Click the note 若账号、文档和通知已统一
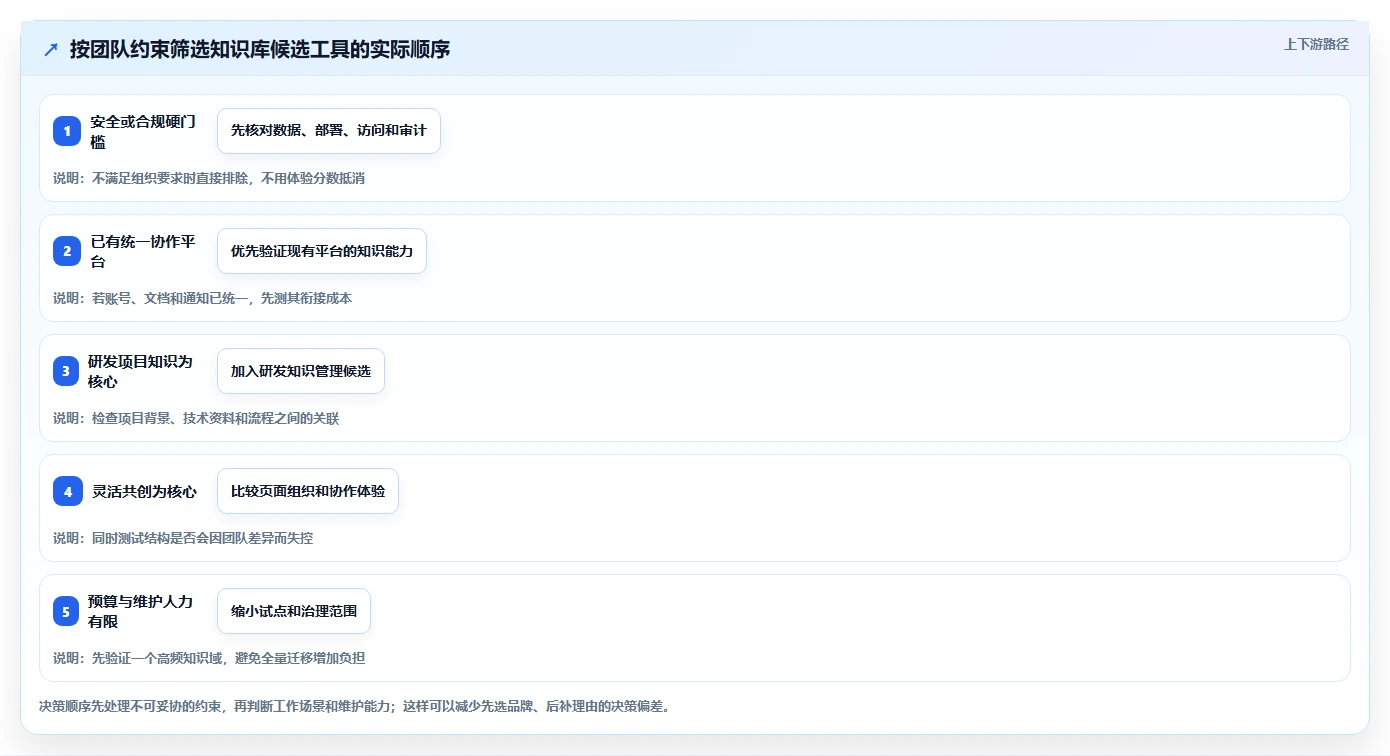 (x=202, y=298)
